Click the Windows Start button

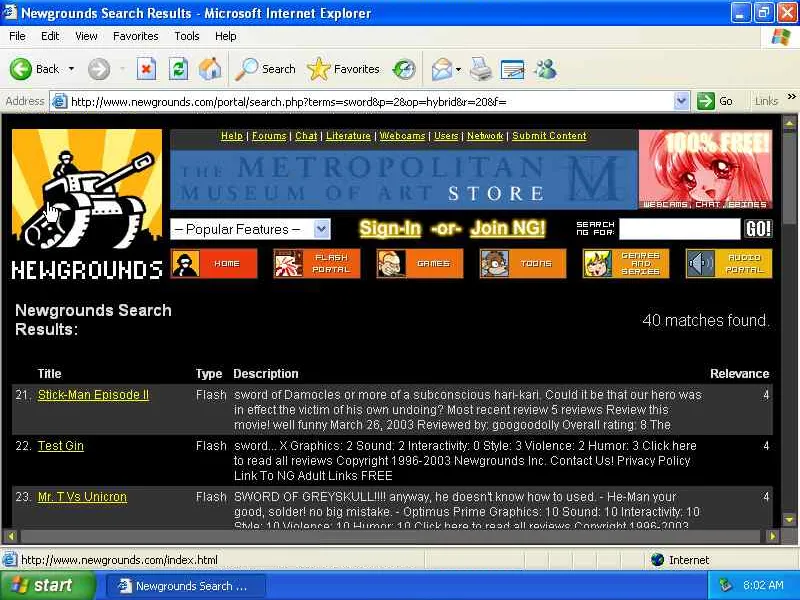pos(47,585)
